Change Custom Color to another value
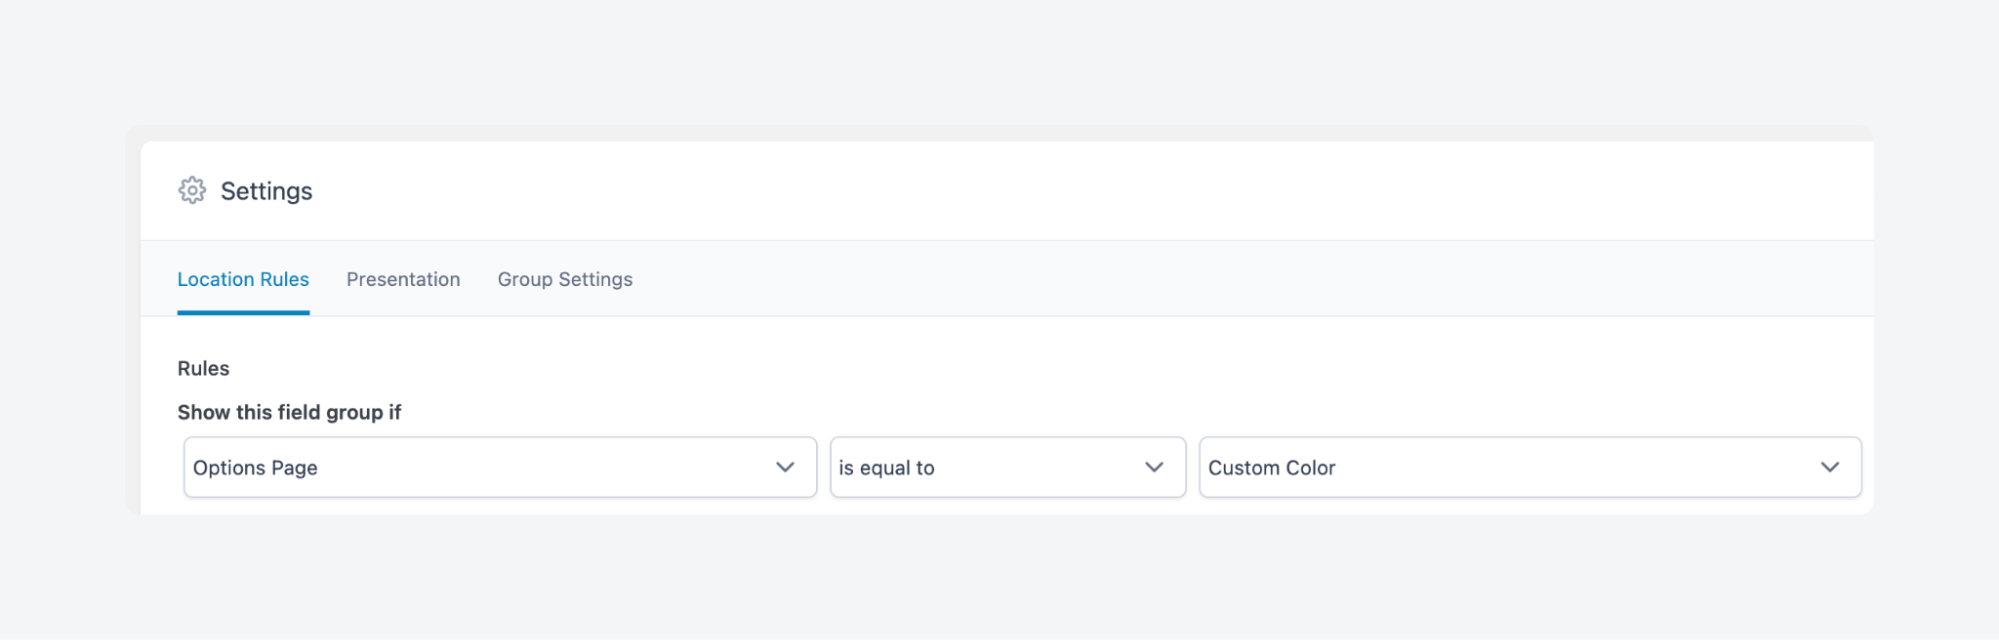The height and width of the screenshot is (641, 1999). point(1530,467)
